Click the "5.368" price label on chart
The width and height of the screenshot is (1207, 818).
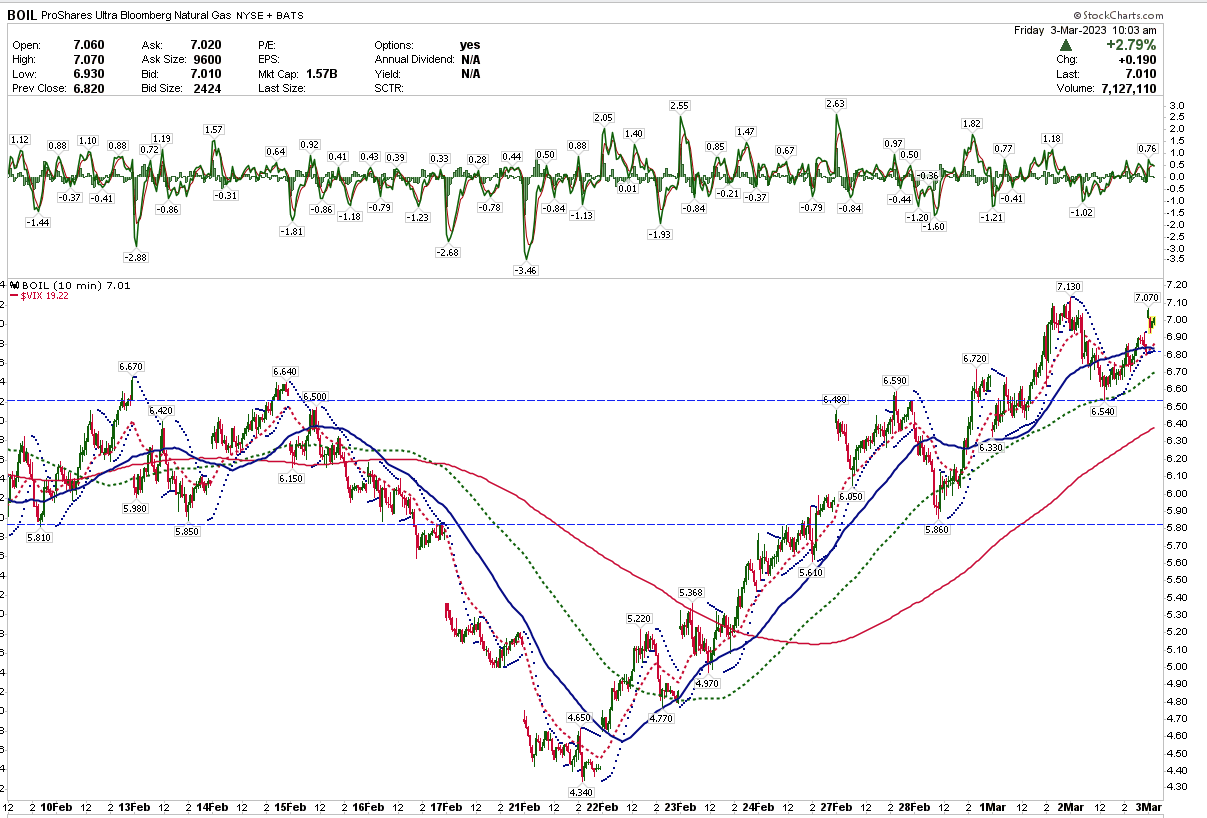click(x=692, y=593)
